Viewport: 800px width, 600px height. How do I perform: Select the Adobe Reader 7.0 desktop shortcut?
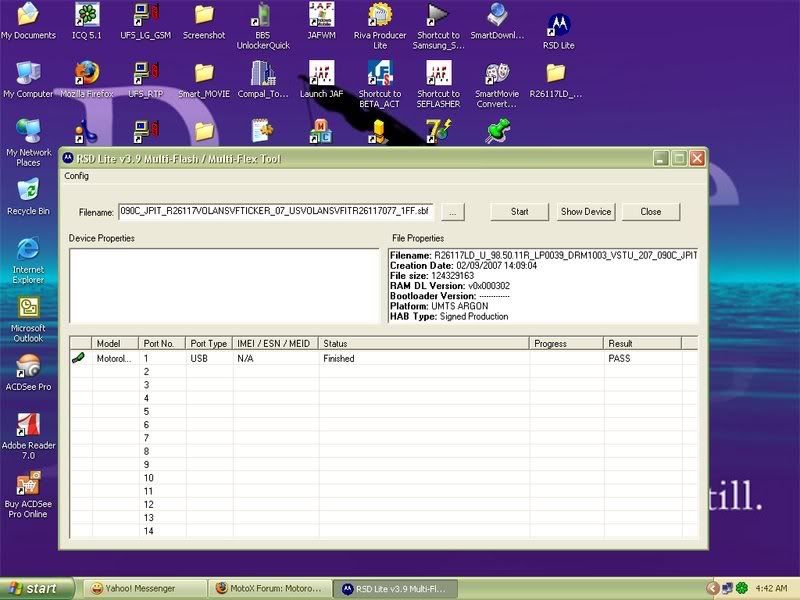pyautogui.click(x=29, y=436)
